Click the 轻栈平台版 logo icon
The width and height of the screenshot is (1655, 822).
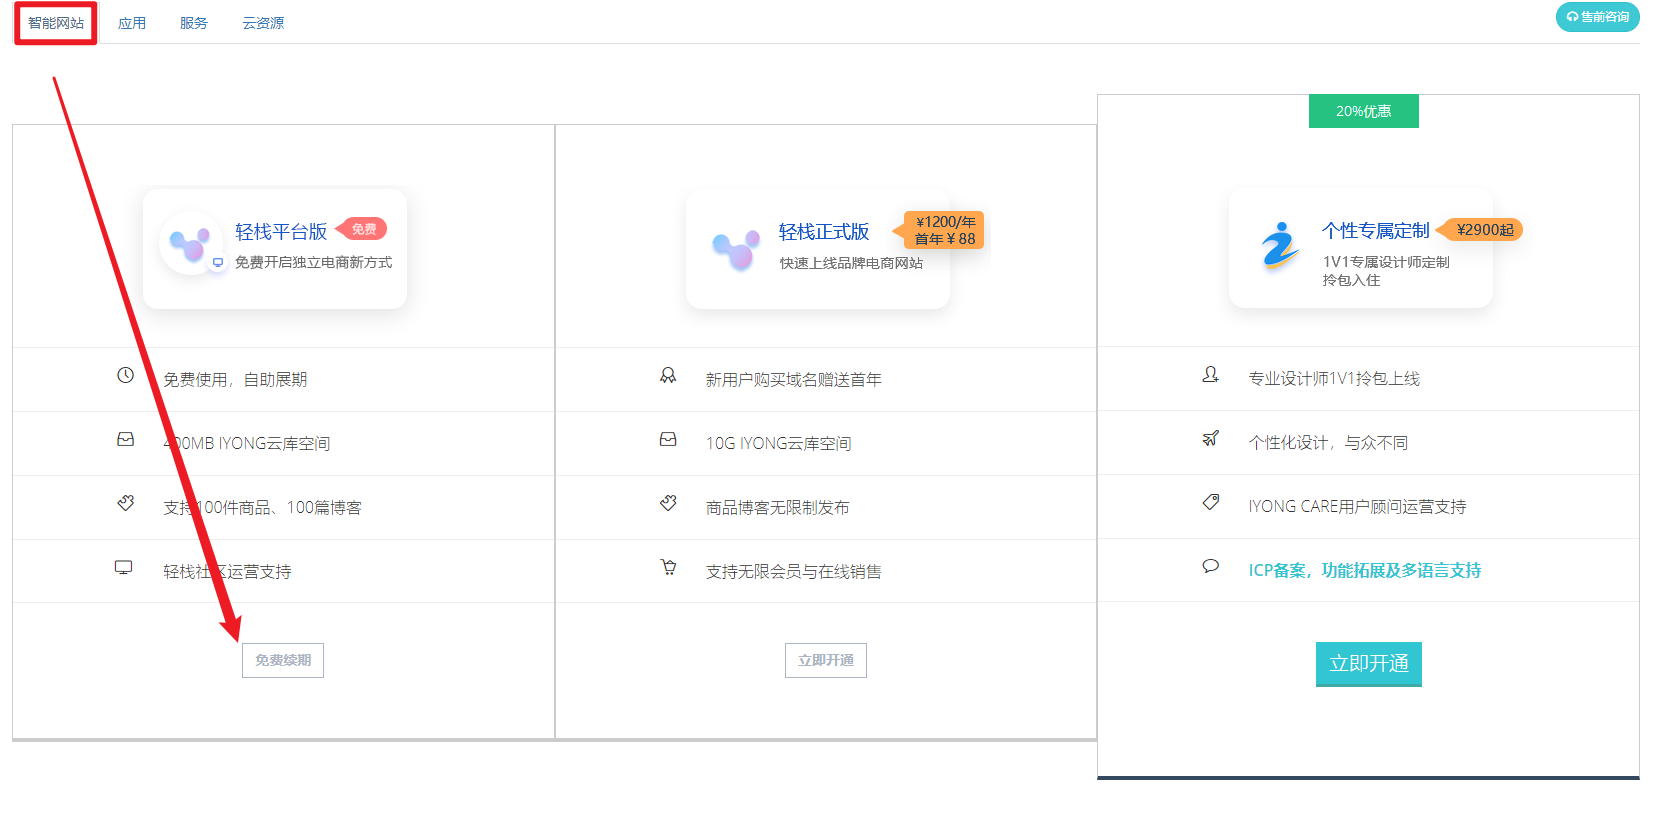190,243
